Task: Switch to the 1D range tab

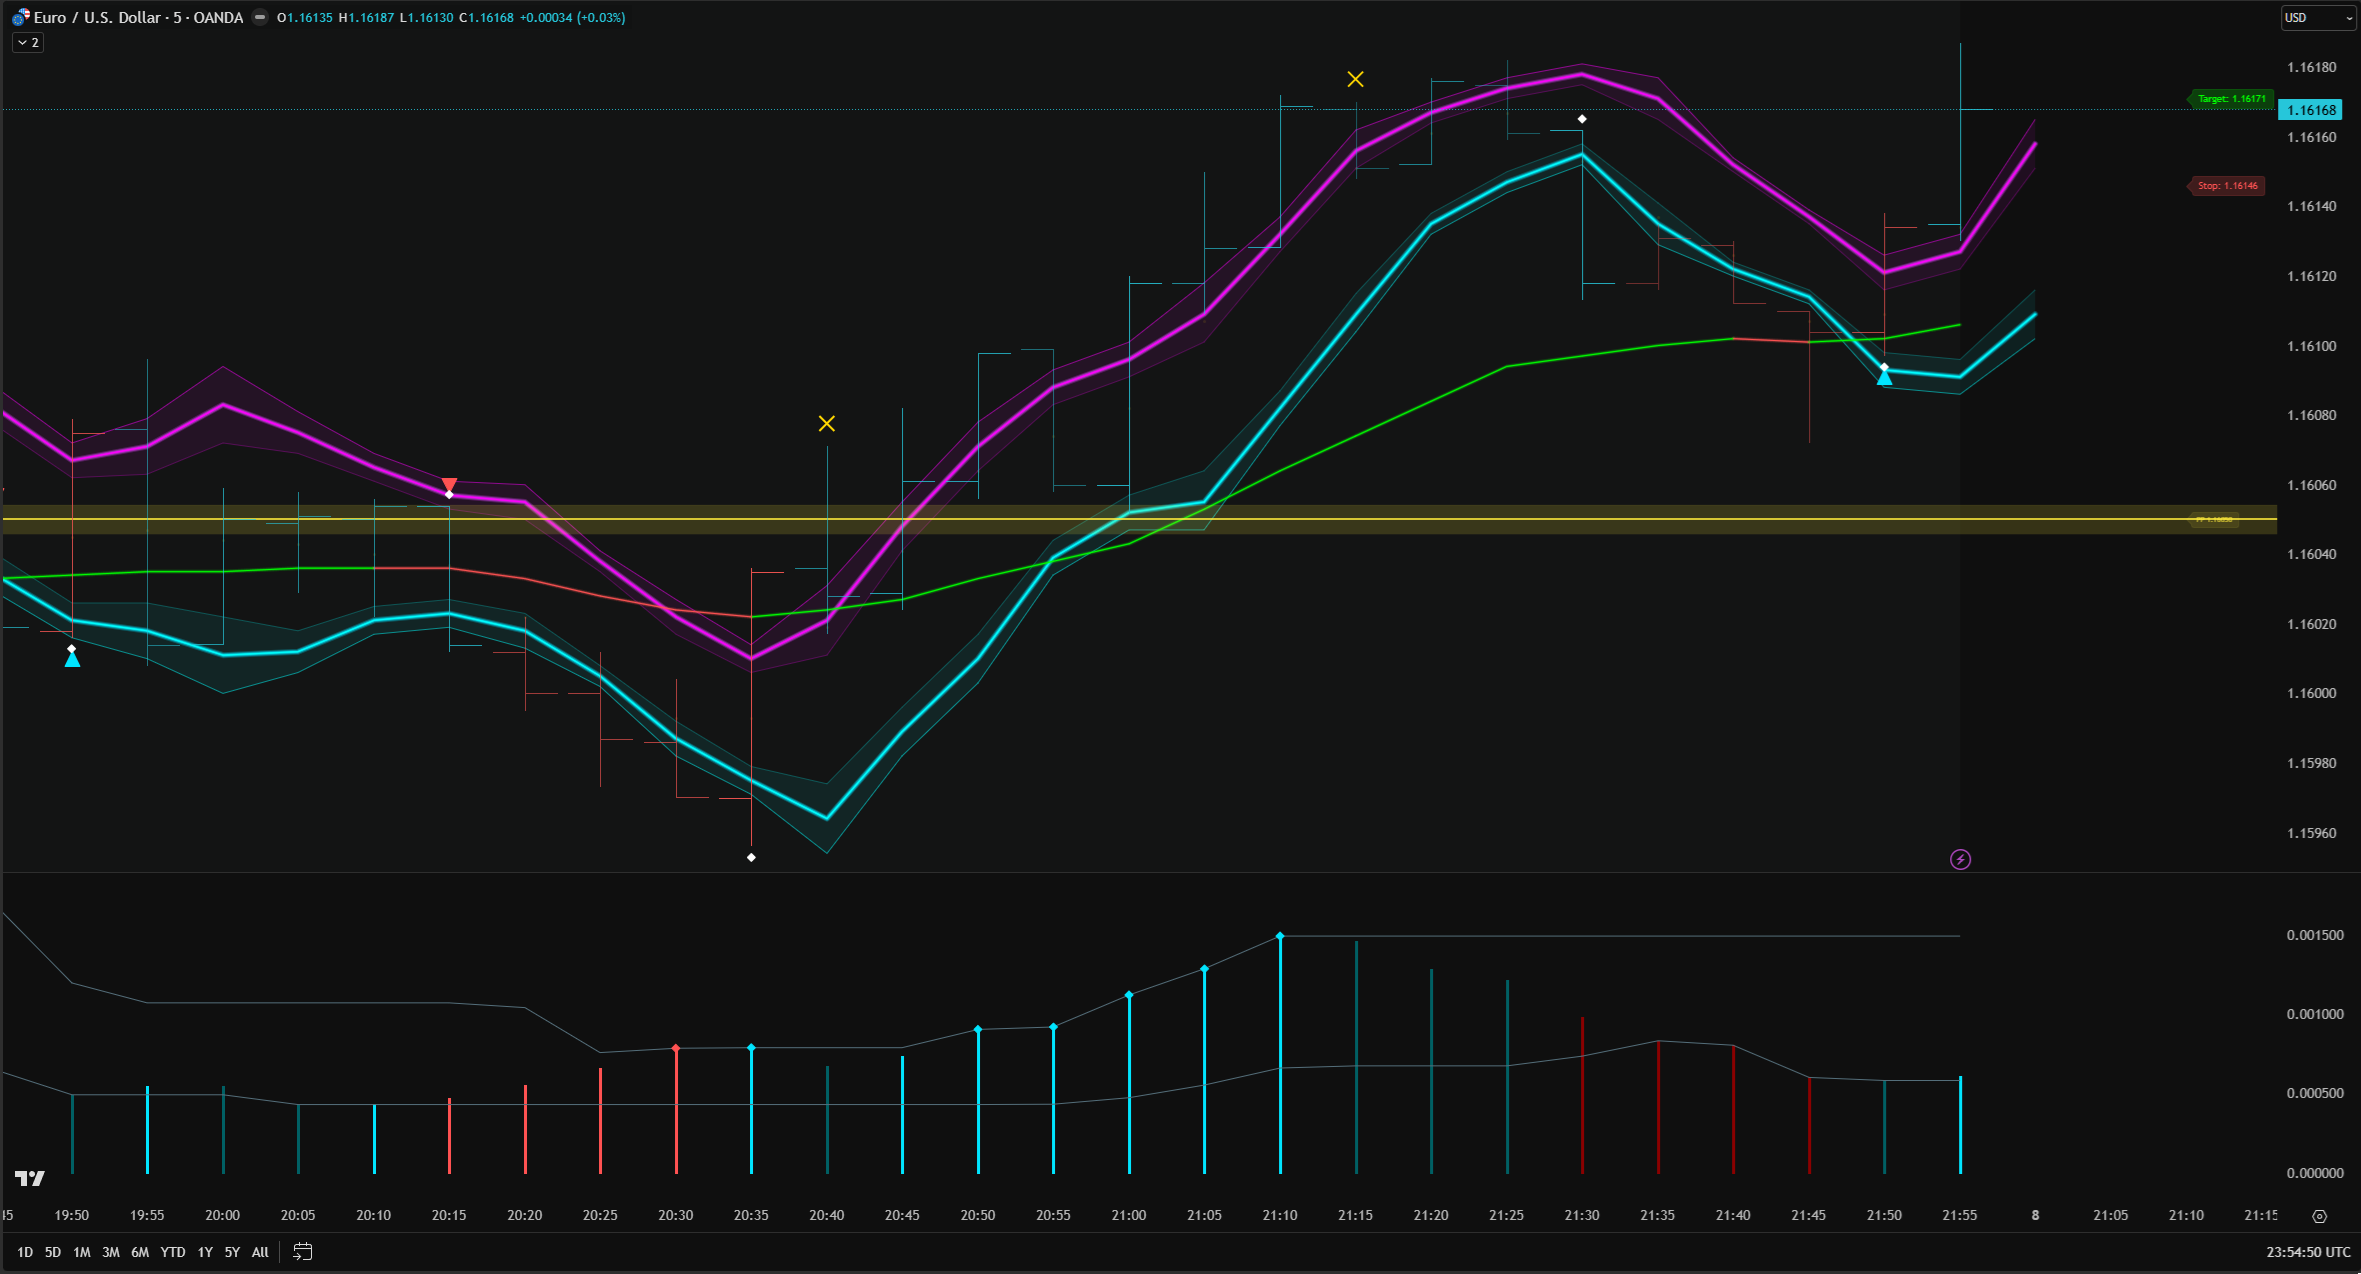Action: click(x=24, y=1251)
